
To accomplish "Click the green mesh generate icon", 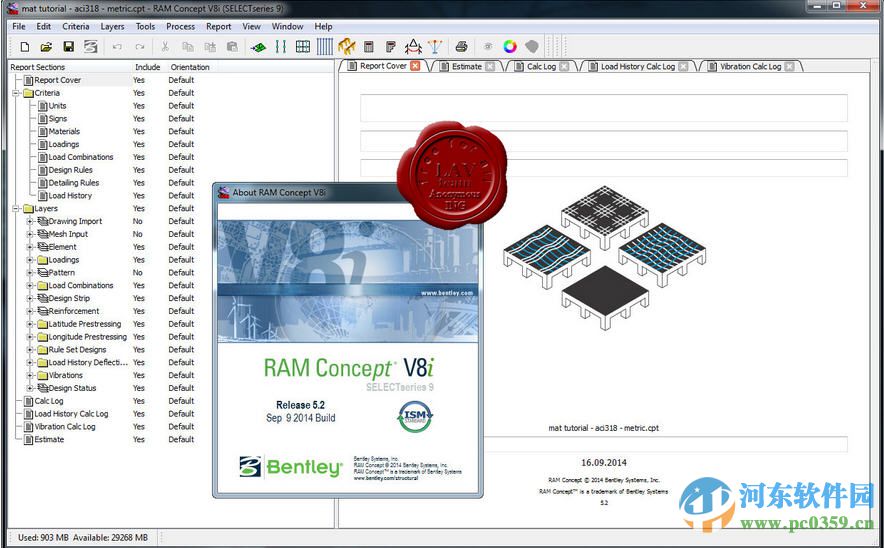I will pos(258,47).
